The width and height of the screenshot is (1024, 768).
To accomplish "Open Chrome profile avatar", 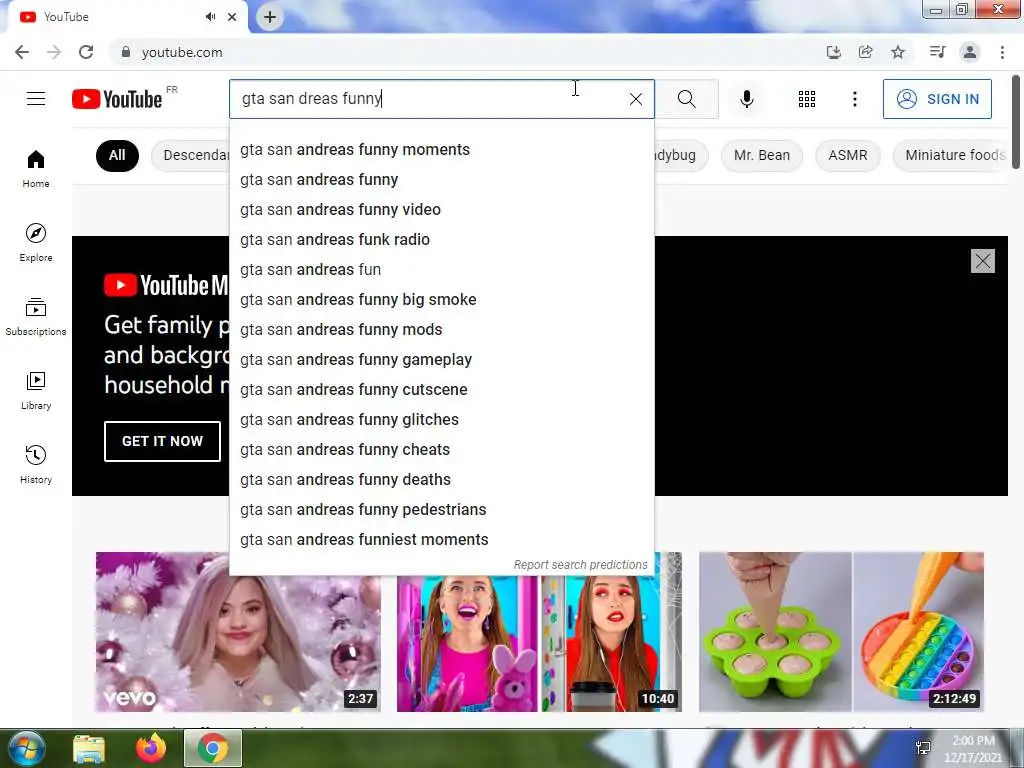I will (x=970, y=52).
